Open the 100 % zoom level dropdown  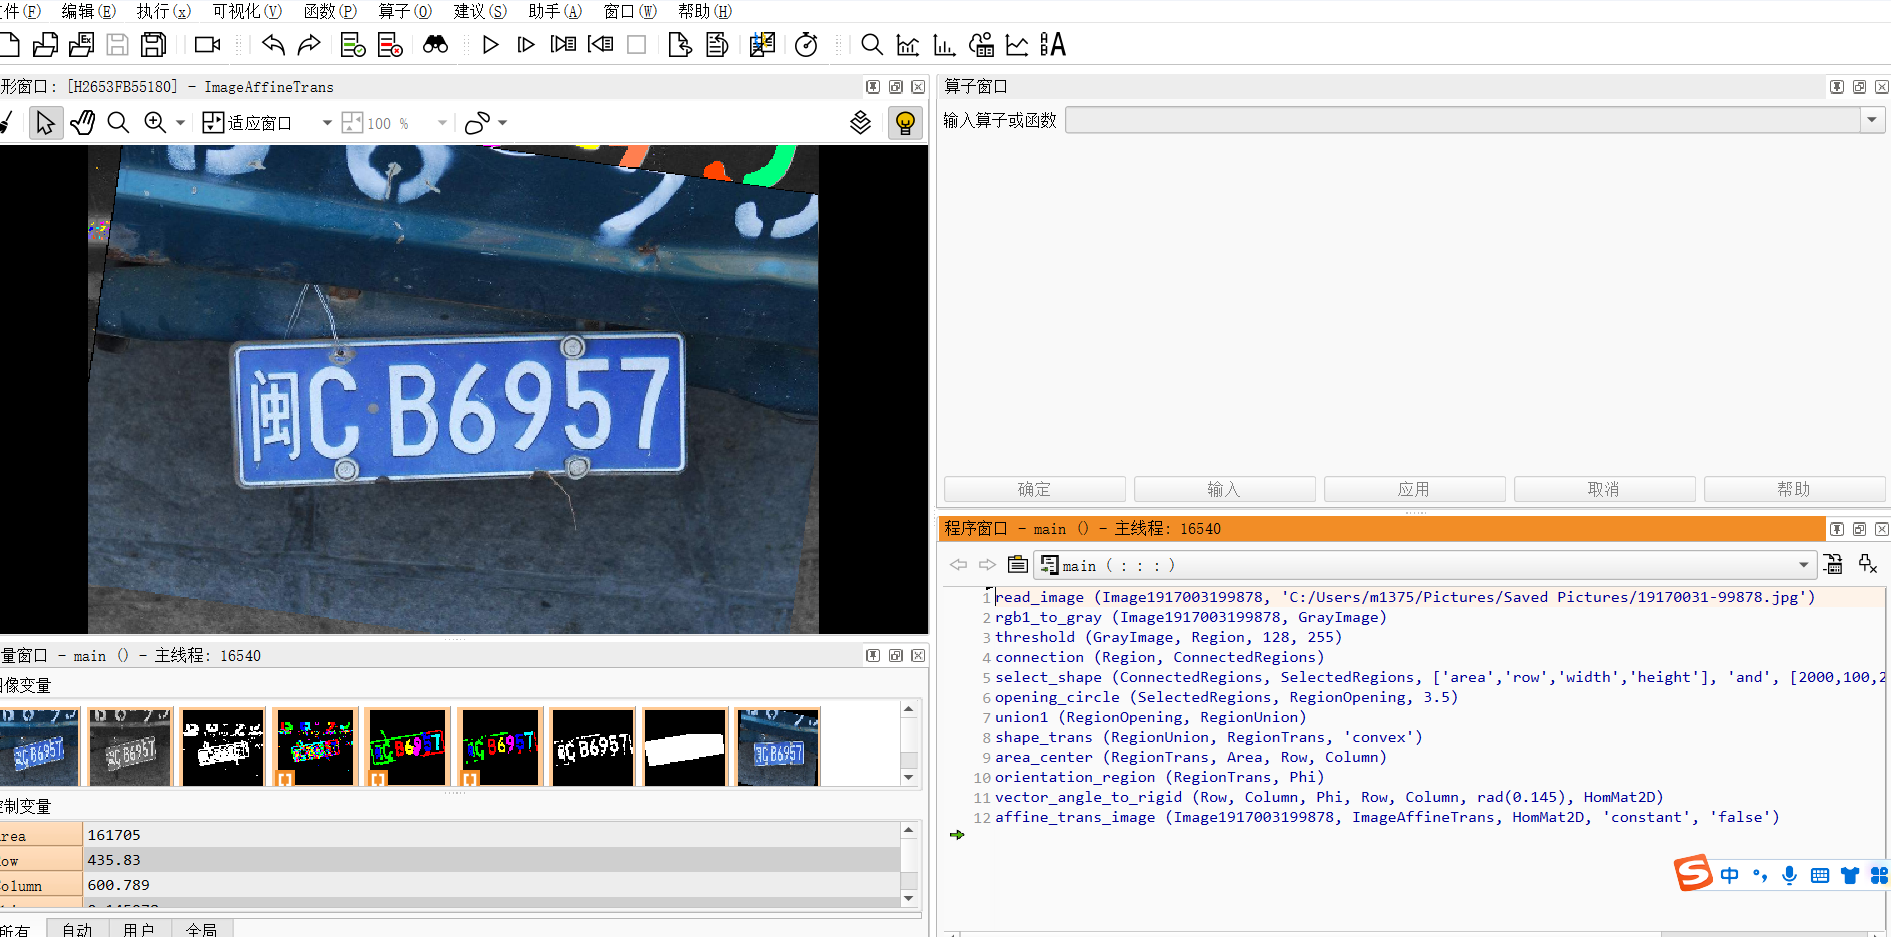point(442,123)
